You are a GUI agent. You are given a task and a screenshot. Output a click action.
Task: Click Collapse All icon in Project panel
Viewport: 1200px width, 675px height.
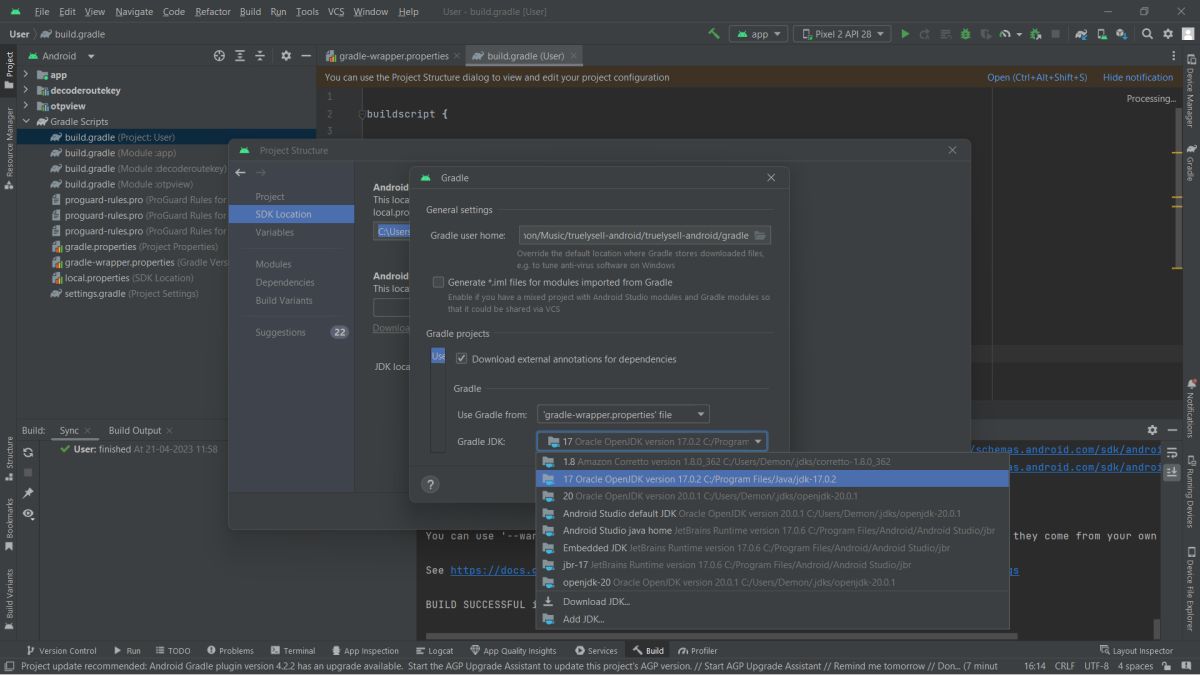[260, 56]
